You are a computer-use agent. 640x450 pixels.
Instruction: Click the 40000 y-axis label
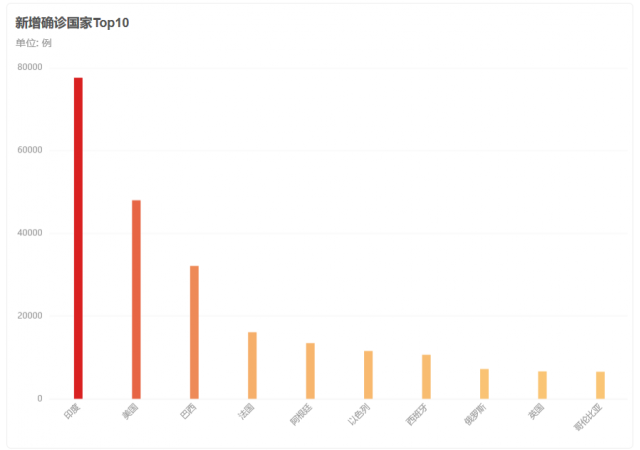[x=29, y=233]
